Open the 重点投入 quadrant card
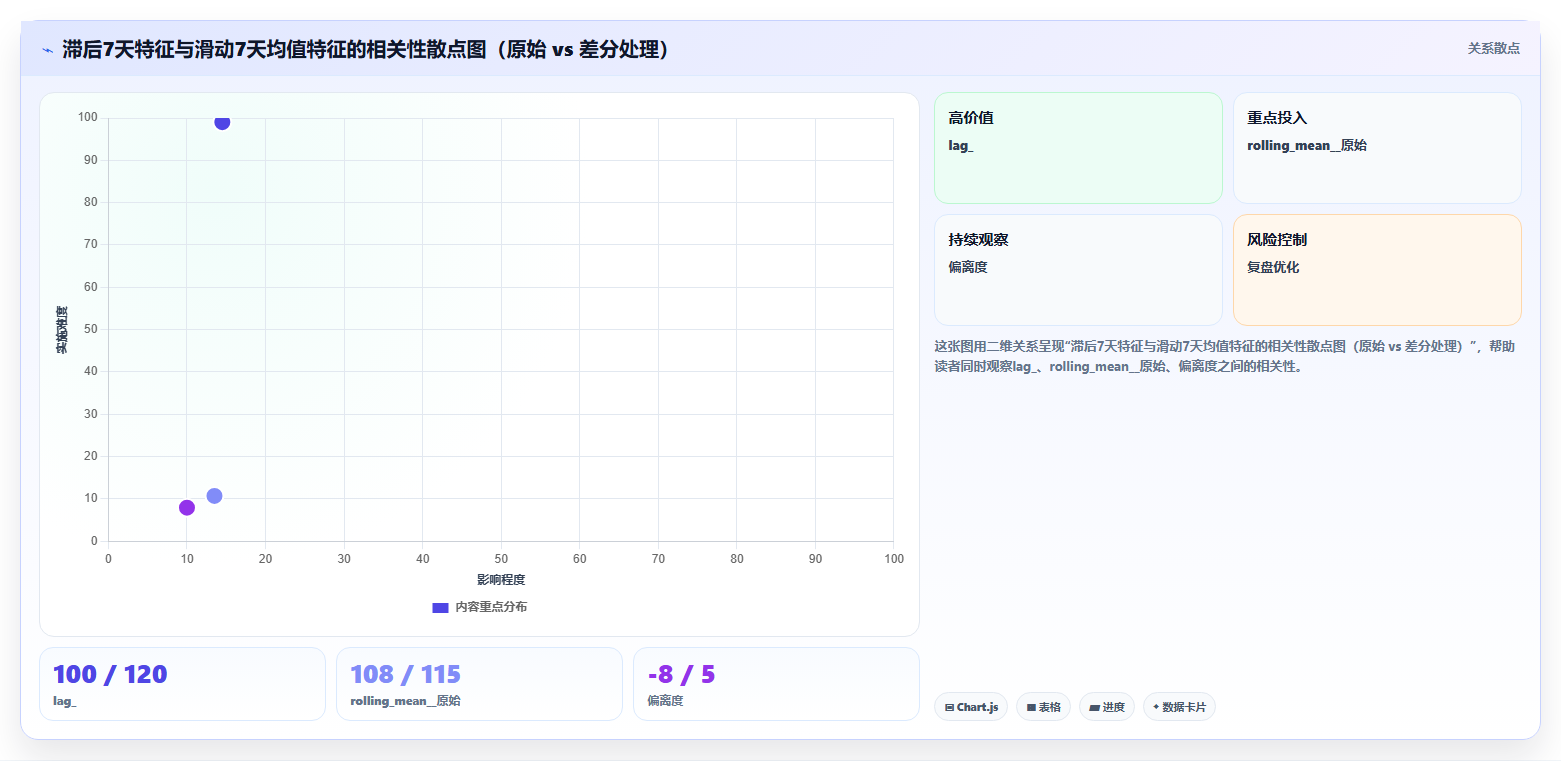This screenshot has width=1561, height=761. (1377, 148)
